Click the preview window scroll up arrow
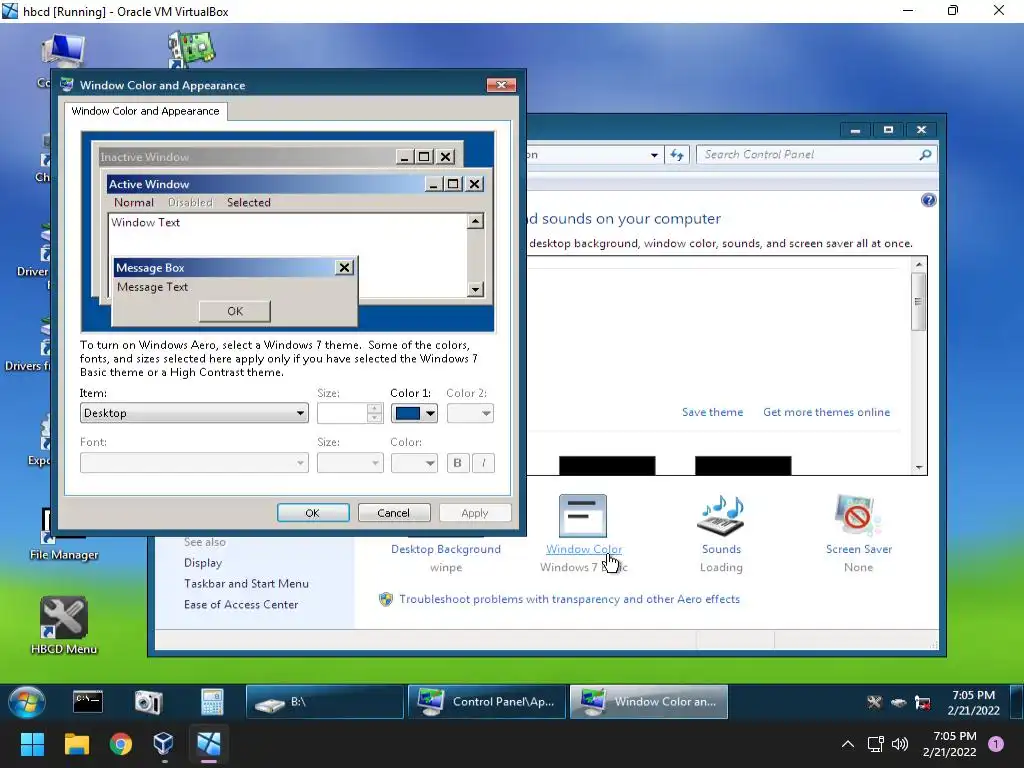The width and height of the screenshot is (1024, 768). 475,222
